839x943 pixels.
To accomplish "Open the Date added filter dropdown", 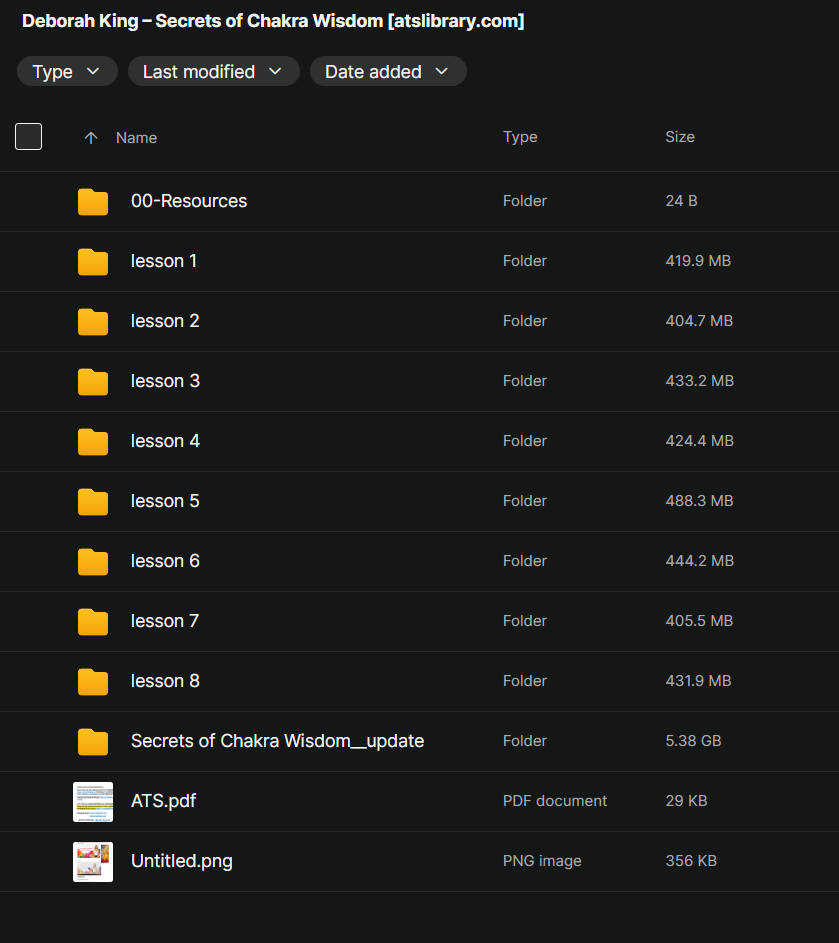I will [388, 72].
